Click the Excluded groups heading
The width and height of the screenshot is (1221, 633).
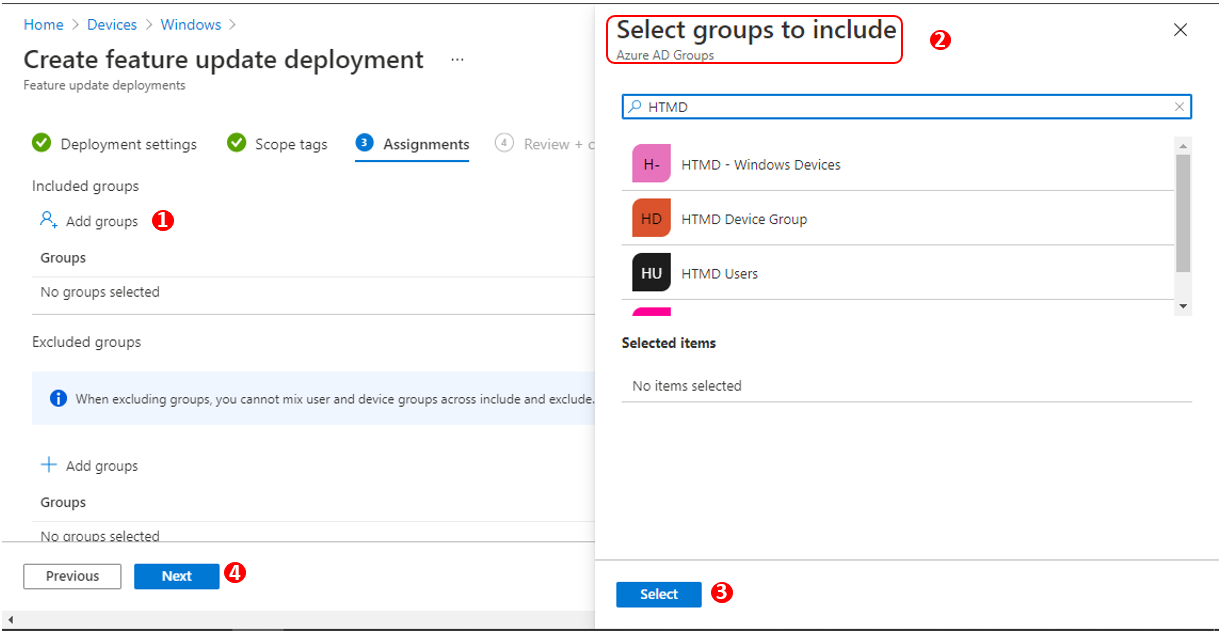(87, 342)
